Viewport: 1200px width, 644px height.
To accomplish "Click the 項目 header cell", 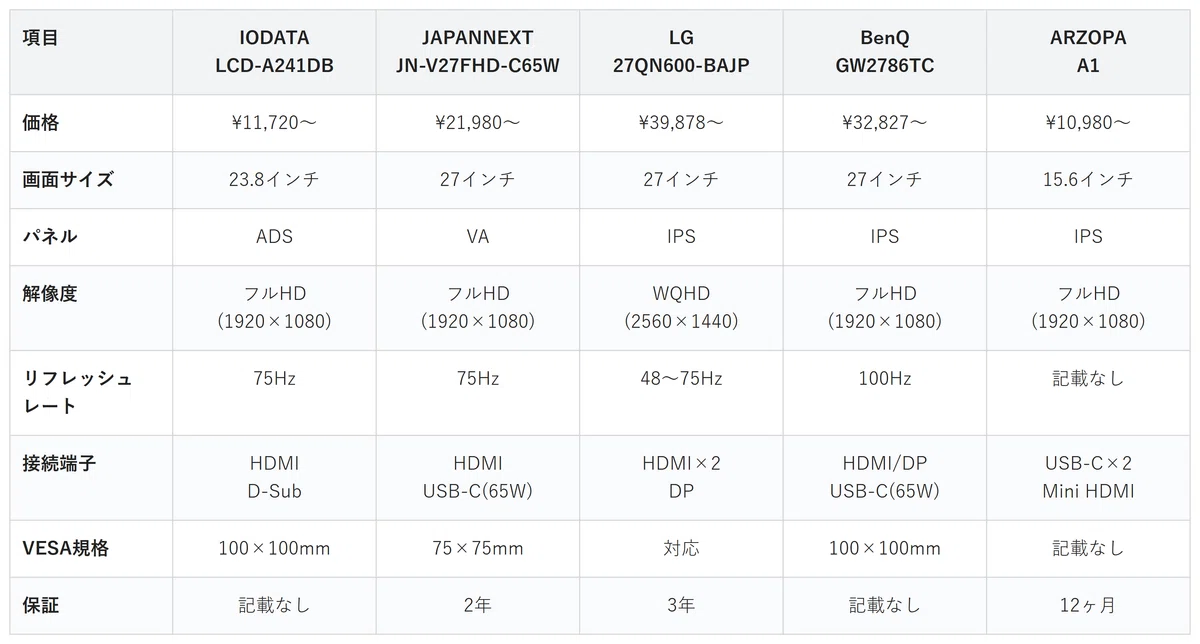I will click(91, 52).
